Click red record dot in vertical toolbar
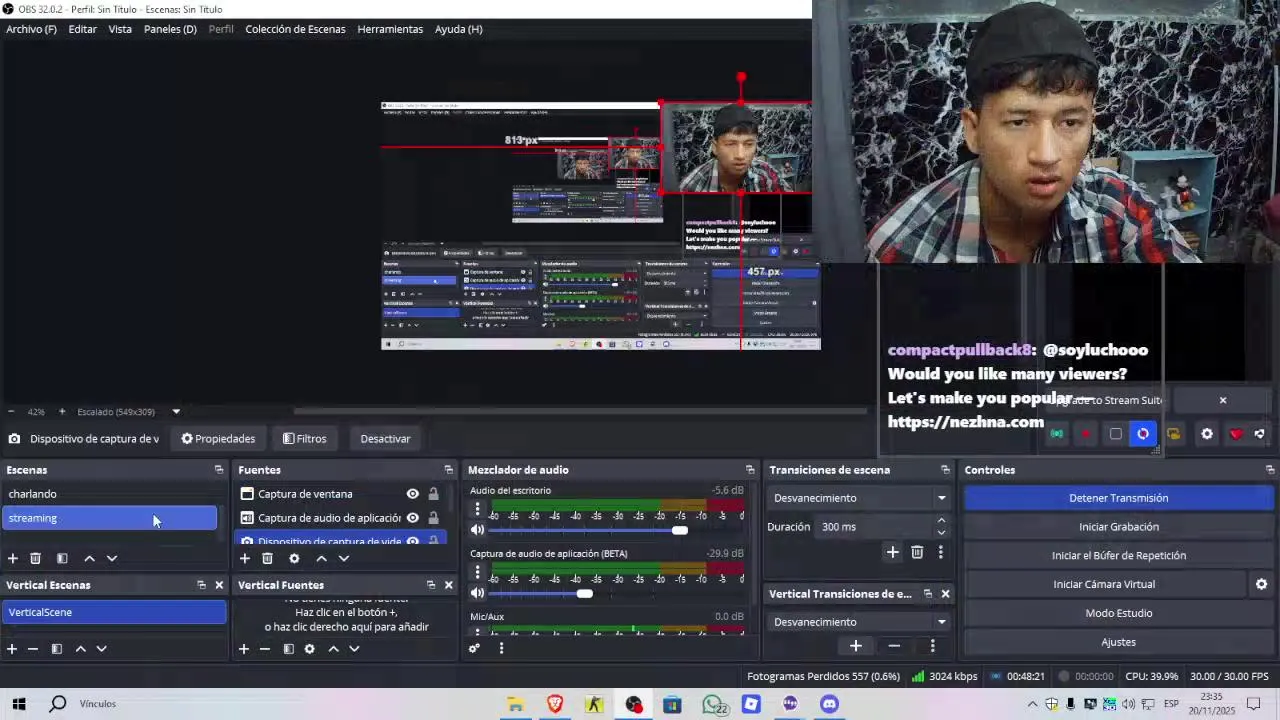Screen dimensions: 1280x720 point(1086,434)
